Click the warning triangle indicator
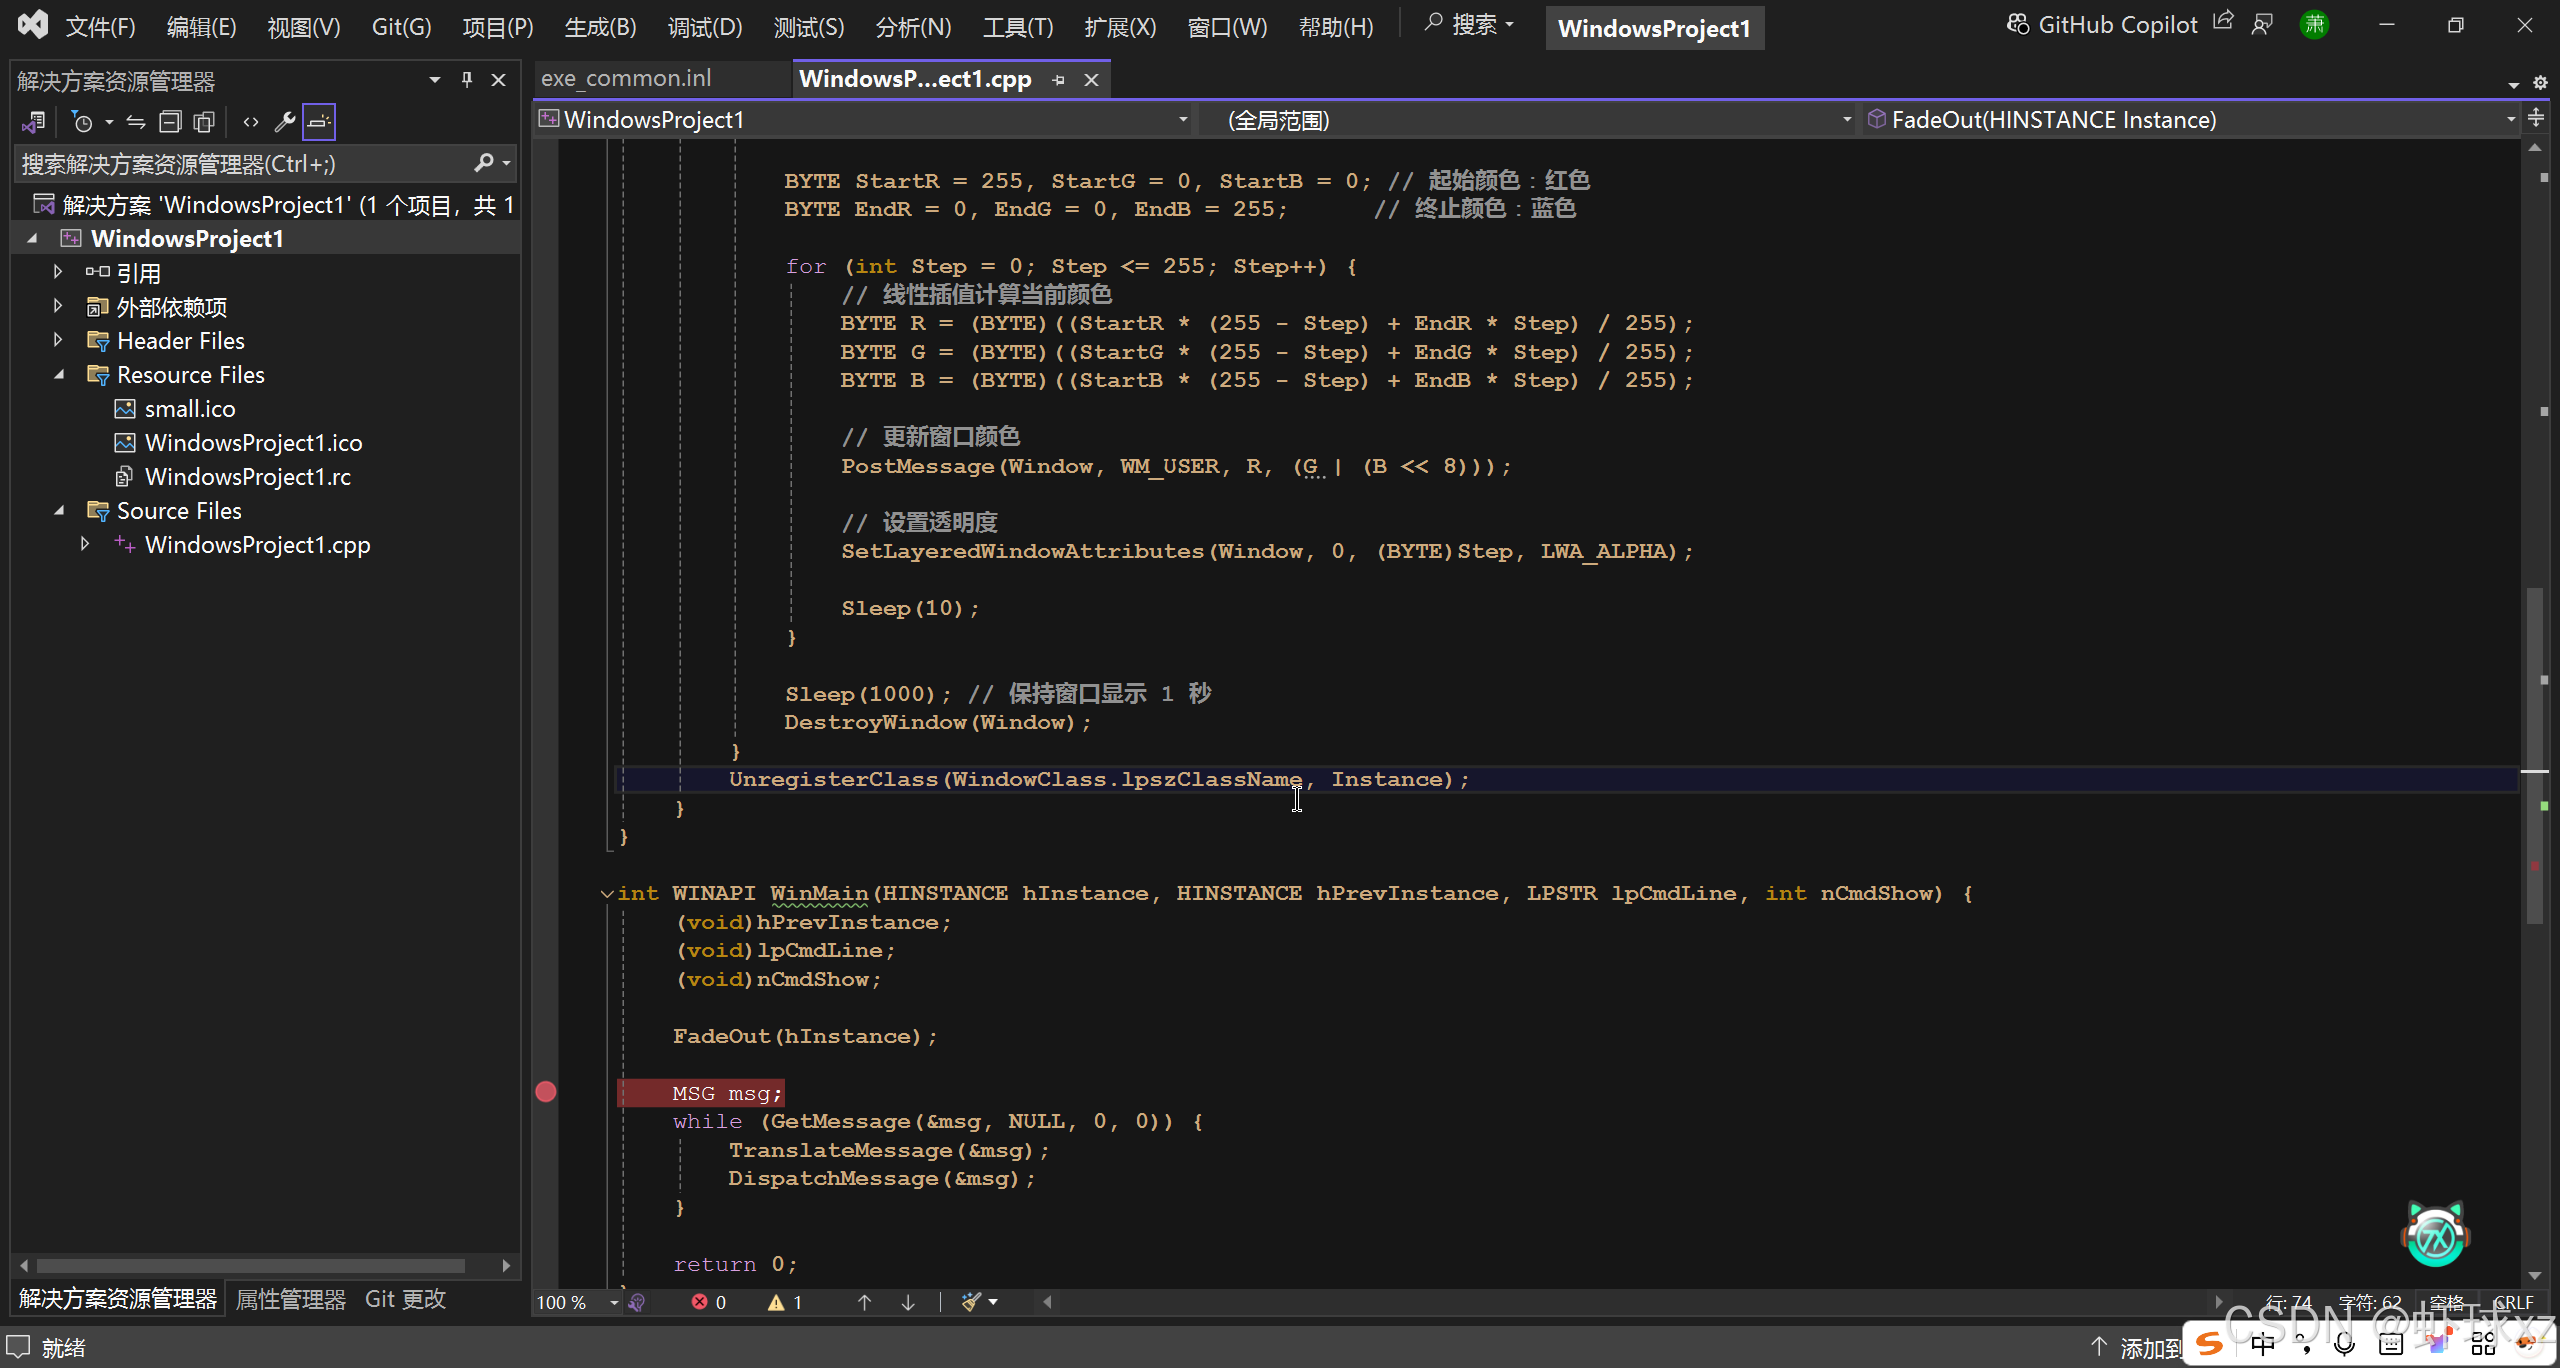The width and height of the screenshot is (2560, 1368). (776, 1302)
